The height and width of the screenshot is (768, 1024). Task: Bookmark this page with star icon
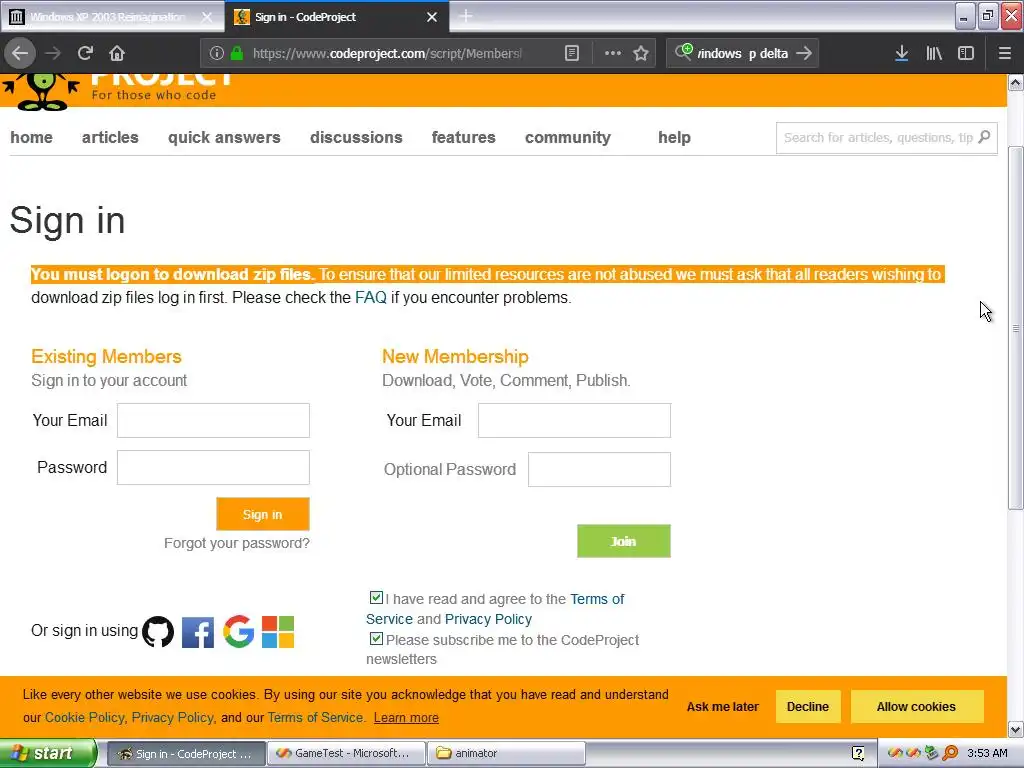pos(641,53)
